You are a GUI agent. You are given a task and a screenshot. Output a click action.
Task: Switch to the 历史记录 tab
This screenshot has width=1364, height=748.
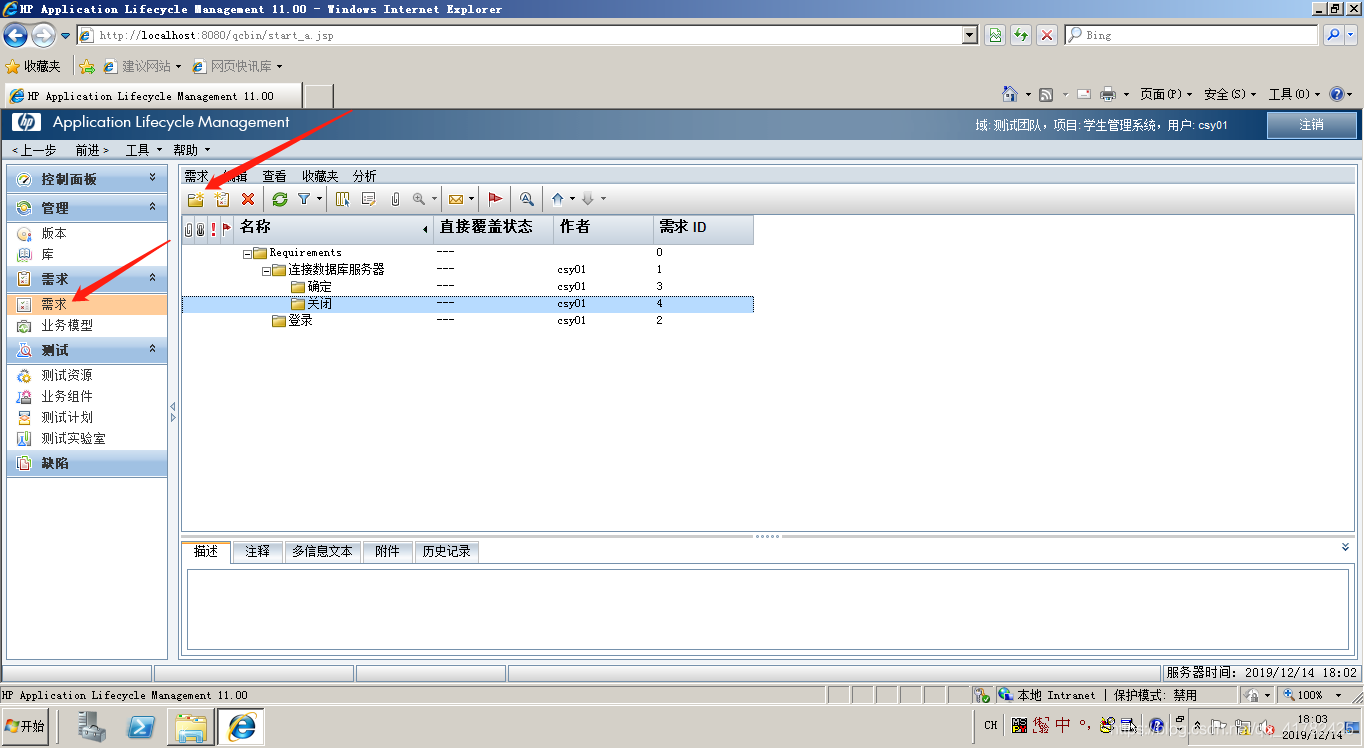coord(446,551)
